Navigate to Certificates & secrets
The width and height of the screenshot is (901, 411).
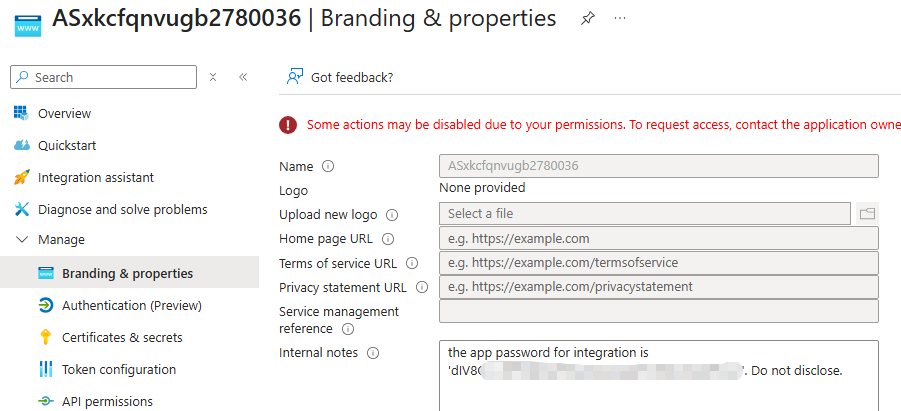(x=122, y=338)
